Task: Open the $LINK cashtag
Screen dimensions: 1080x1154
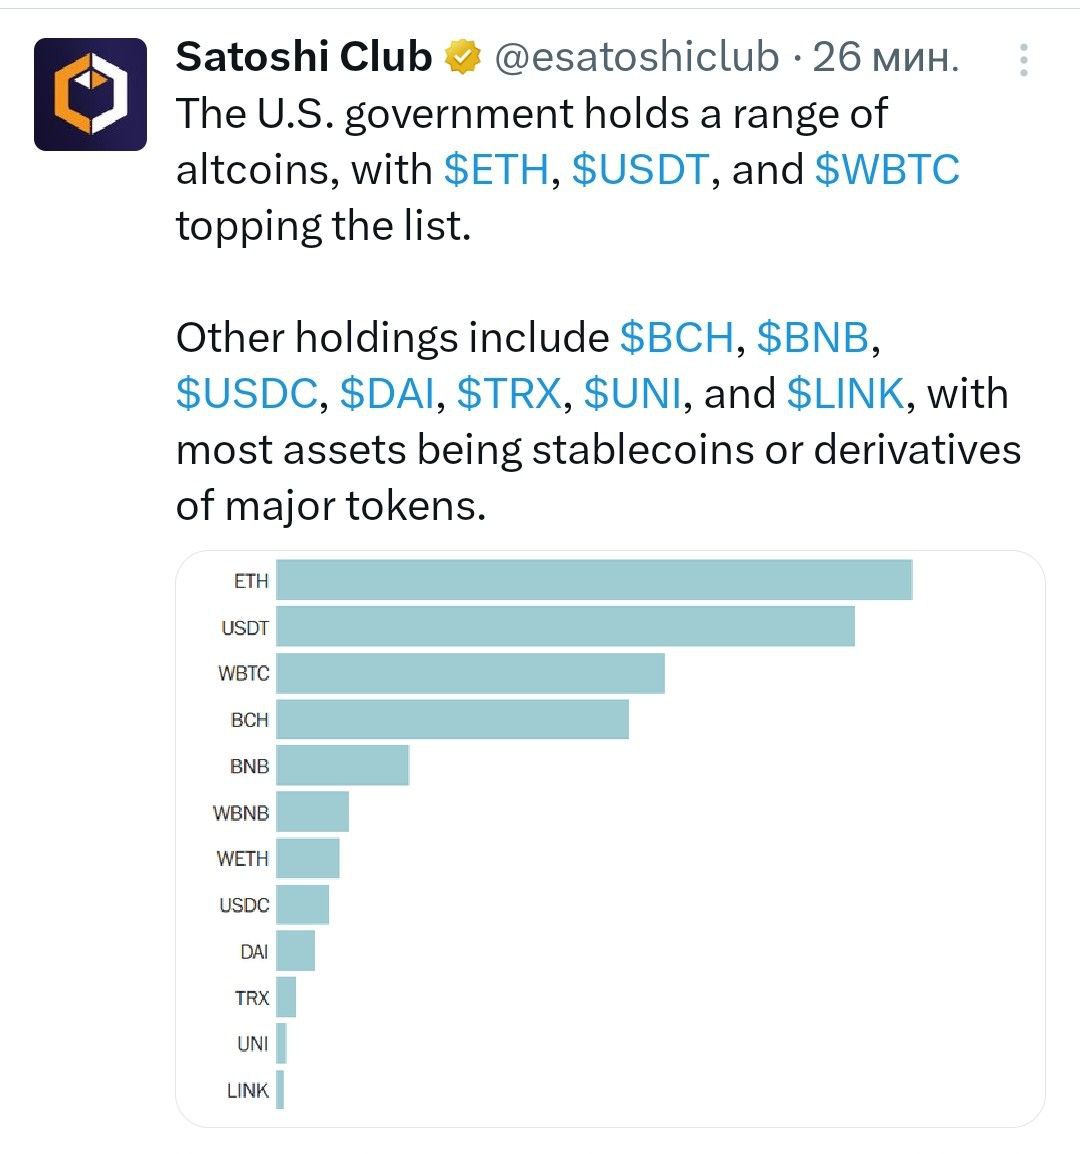Action: [x=845, y=394]
